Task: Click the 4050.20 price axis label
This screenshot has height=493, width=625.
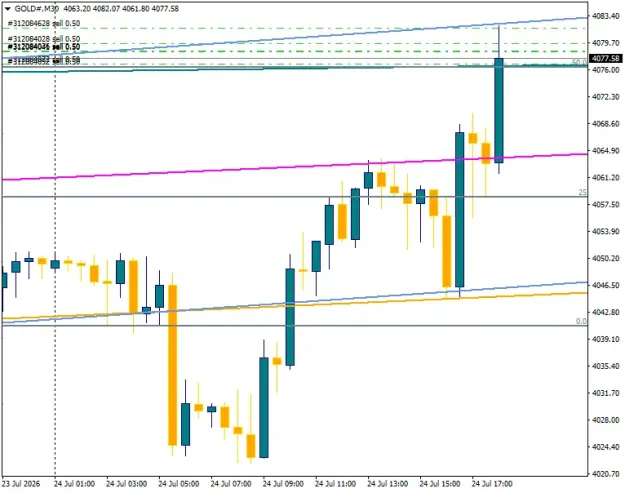Action: [x=605, y=259]
